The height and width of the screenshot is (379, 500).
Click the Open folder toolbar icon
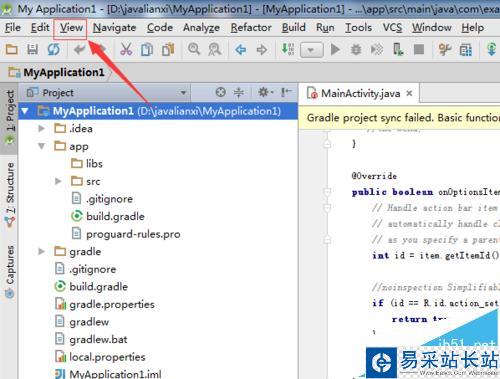(x=12, y=50)
